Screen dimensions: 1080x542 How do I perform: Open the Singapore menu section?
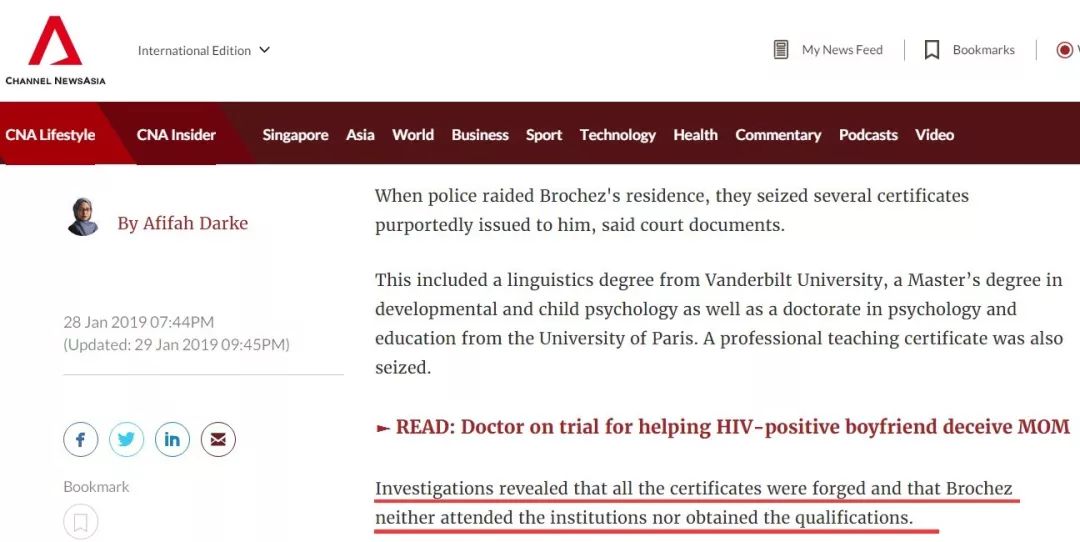[295, 135]
